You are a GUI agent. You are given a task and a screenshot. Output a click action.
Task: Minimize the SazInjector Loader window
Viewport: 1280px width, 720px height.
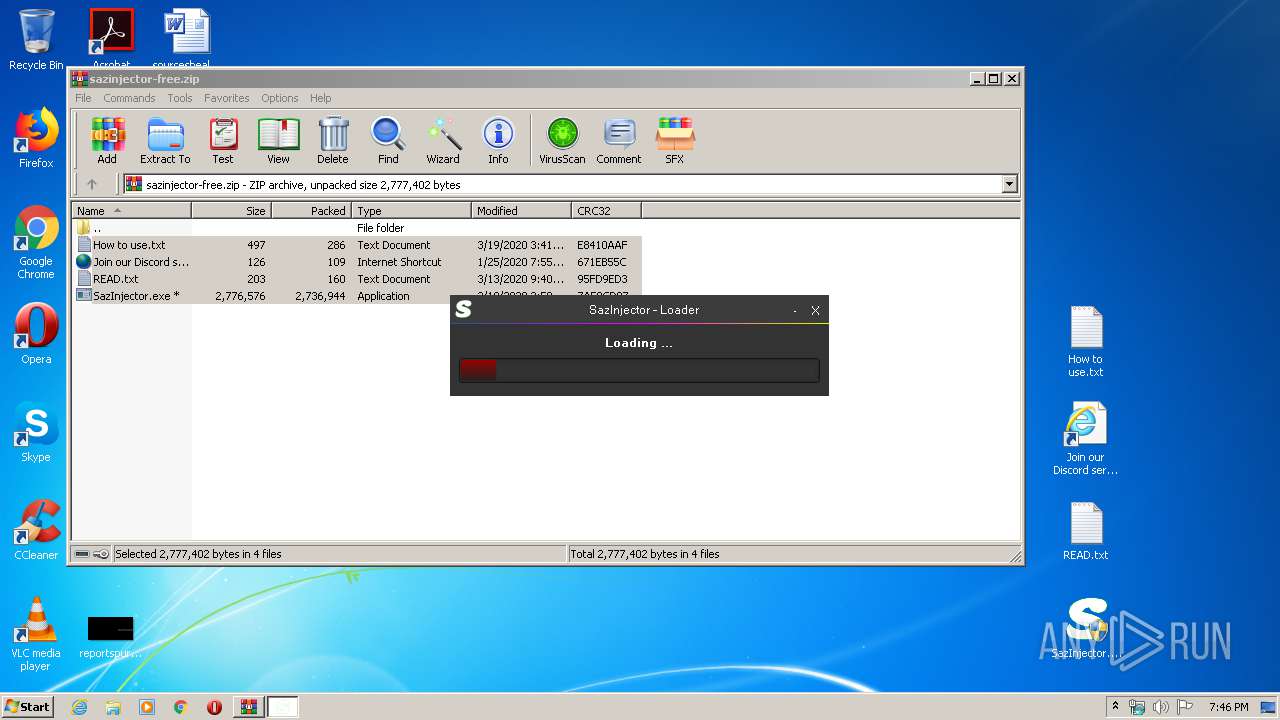[795, 310]
